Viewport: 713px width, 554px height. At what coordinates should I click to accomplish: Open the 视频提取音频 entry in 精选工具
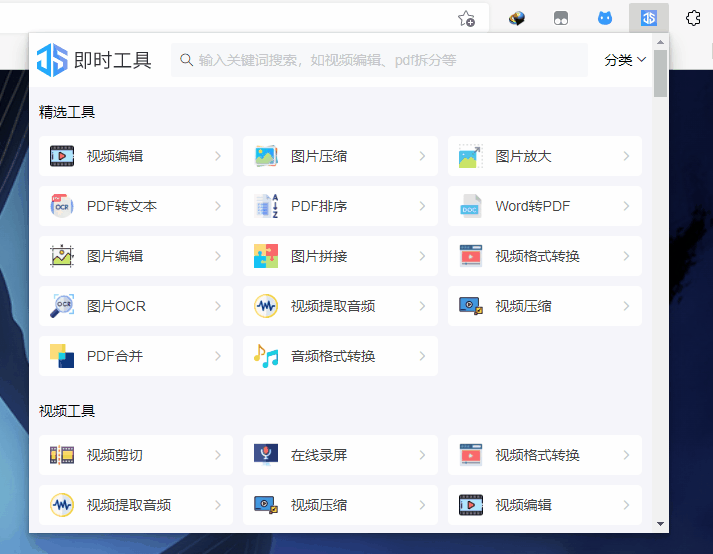click(x=340, y=306)
